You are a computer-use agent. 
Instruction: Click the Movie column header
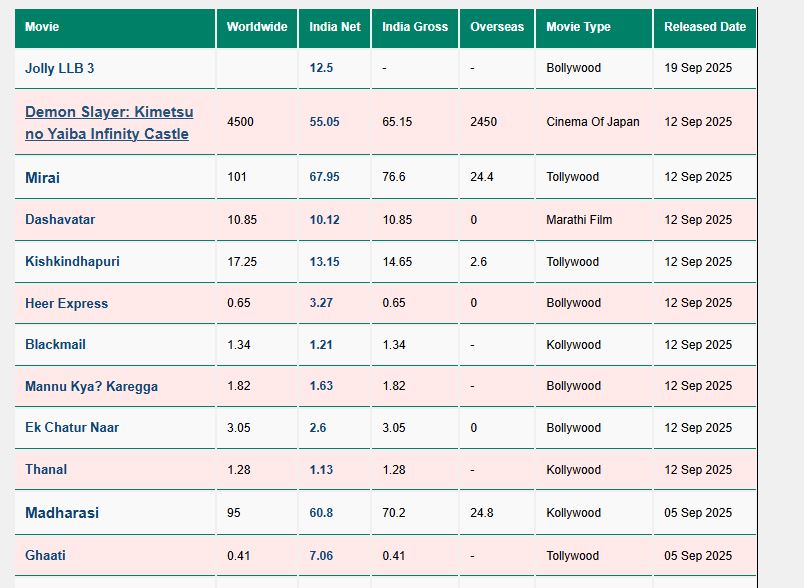click(x=115, y=28)
